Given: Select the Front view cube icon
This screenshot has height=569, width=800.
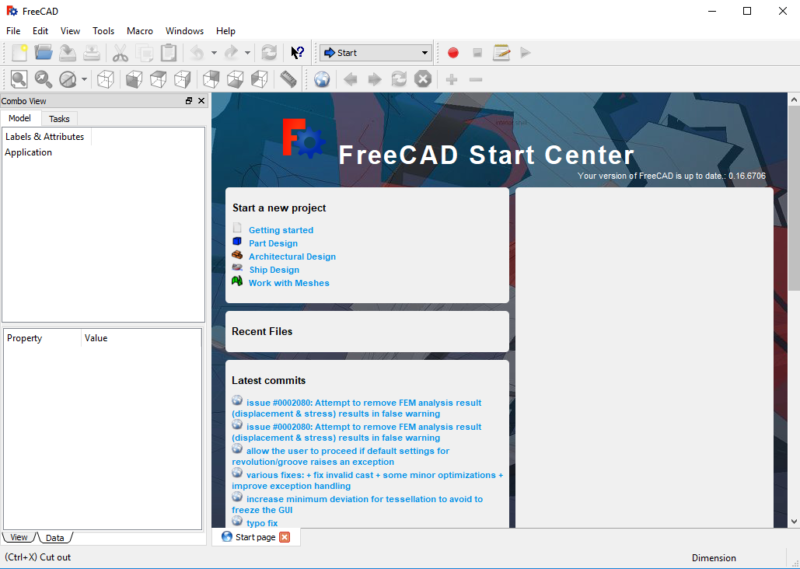Looking at the screenshot, I should (134, 79).
